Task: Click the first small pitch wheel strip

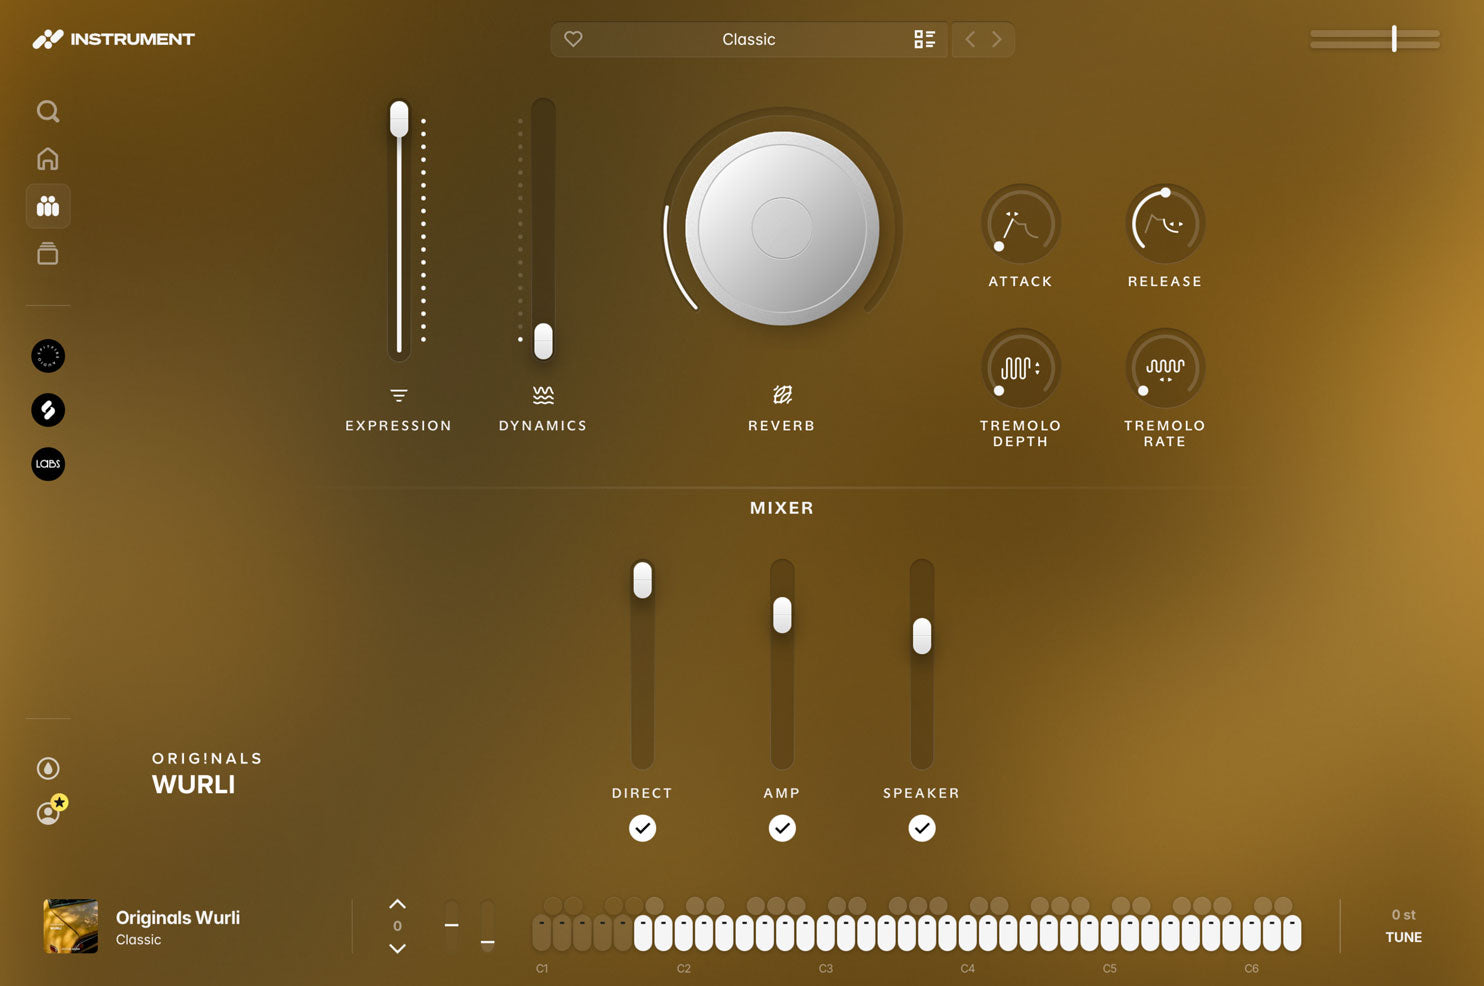Action: coord(452,926)
